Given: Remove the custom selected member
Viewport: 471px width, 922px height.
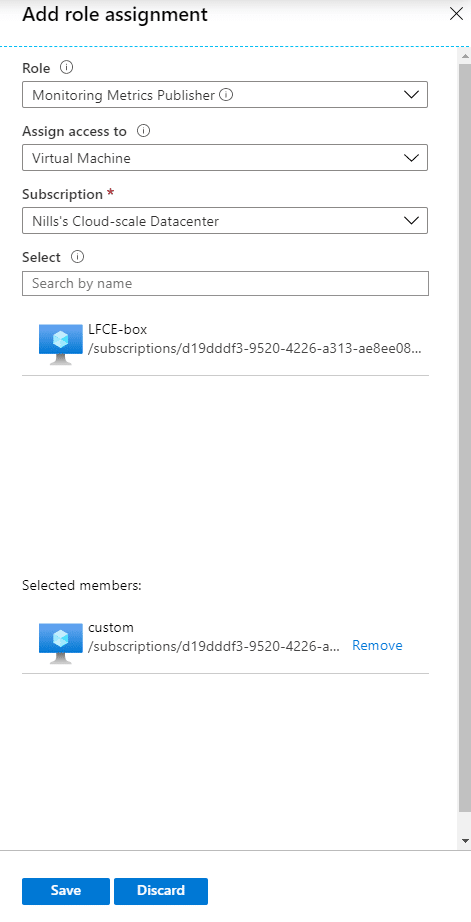Looking at the screenshot, I should (x=377, y=645).
